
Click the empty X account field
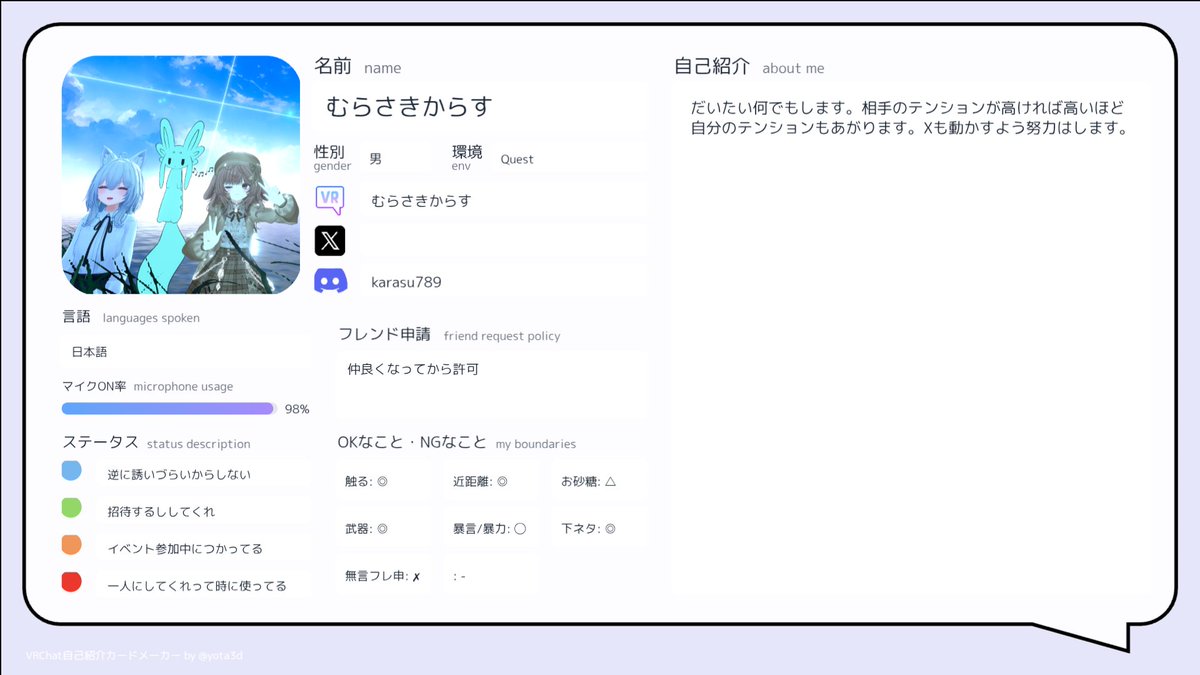[504, 241]
